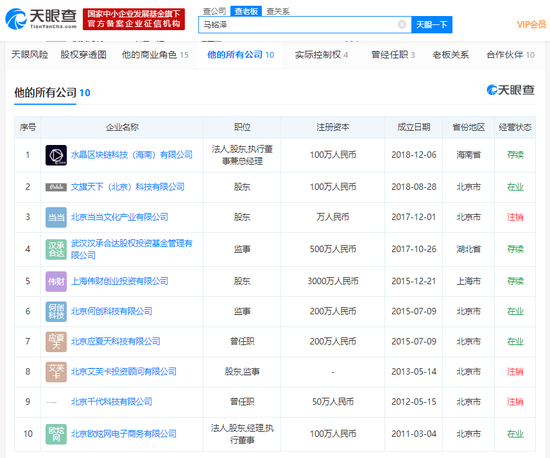The image size is (550, 458).
Task: Open the 伟财 company logo icon
Action: pos(56,281)
